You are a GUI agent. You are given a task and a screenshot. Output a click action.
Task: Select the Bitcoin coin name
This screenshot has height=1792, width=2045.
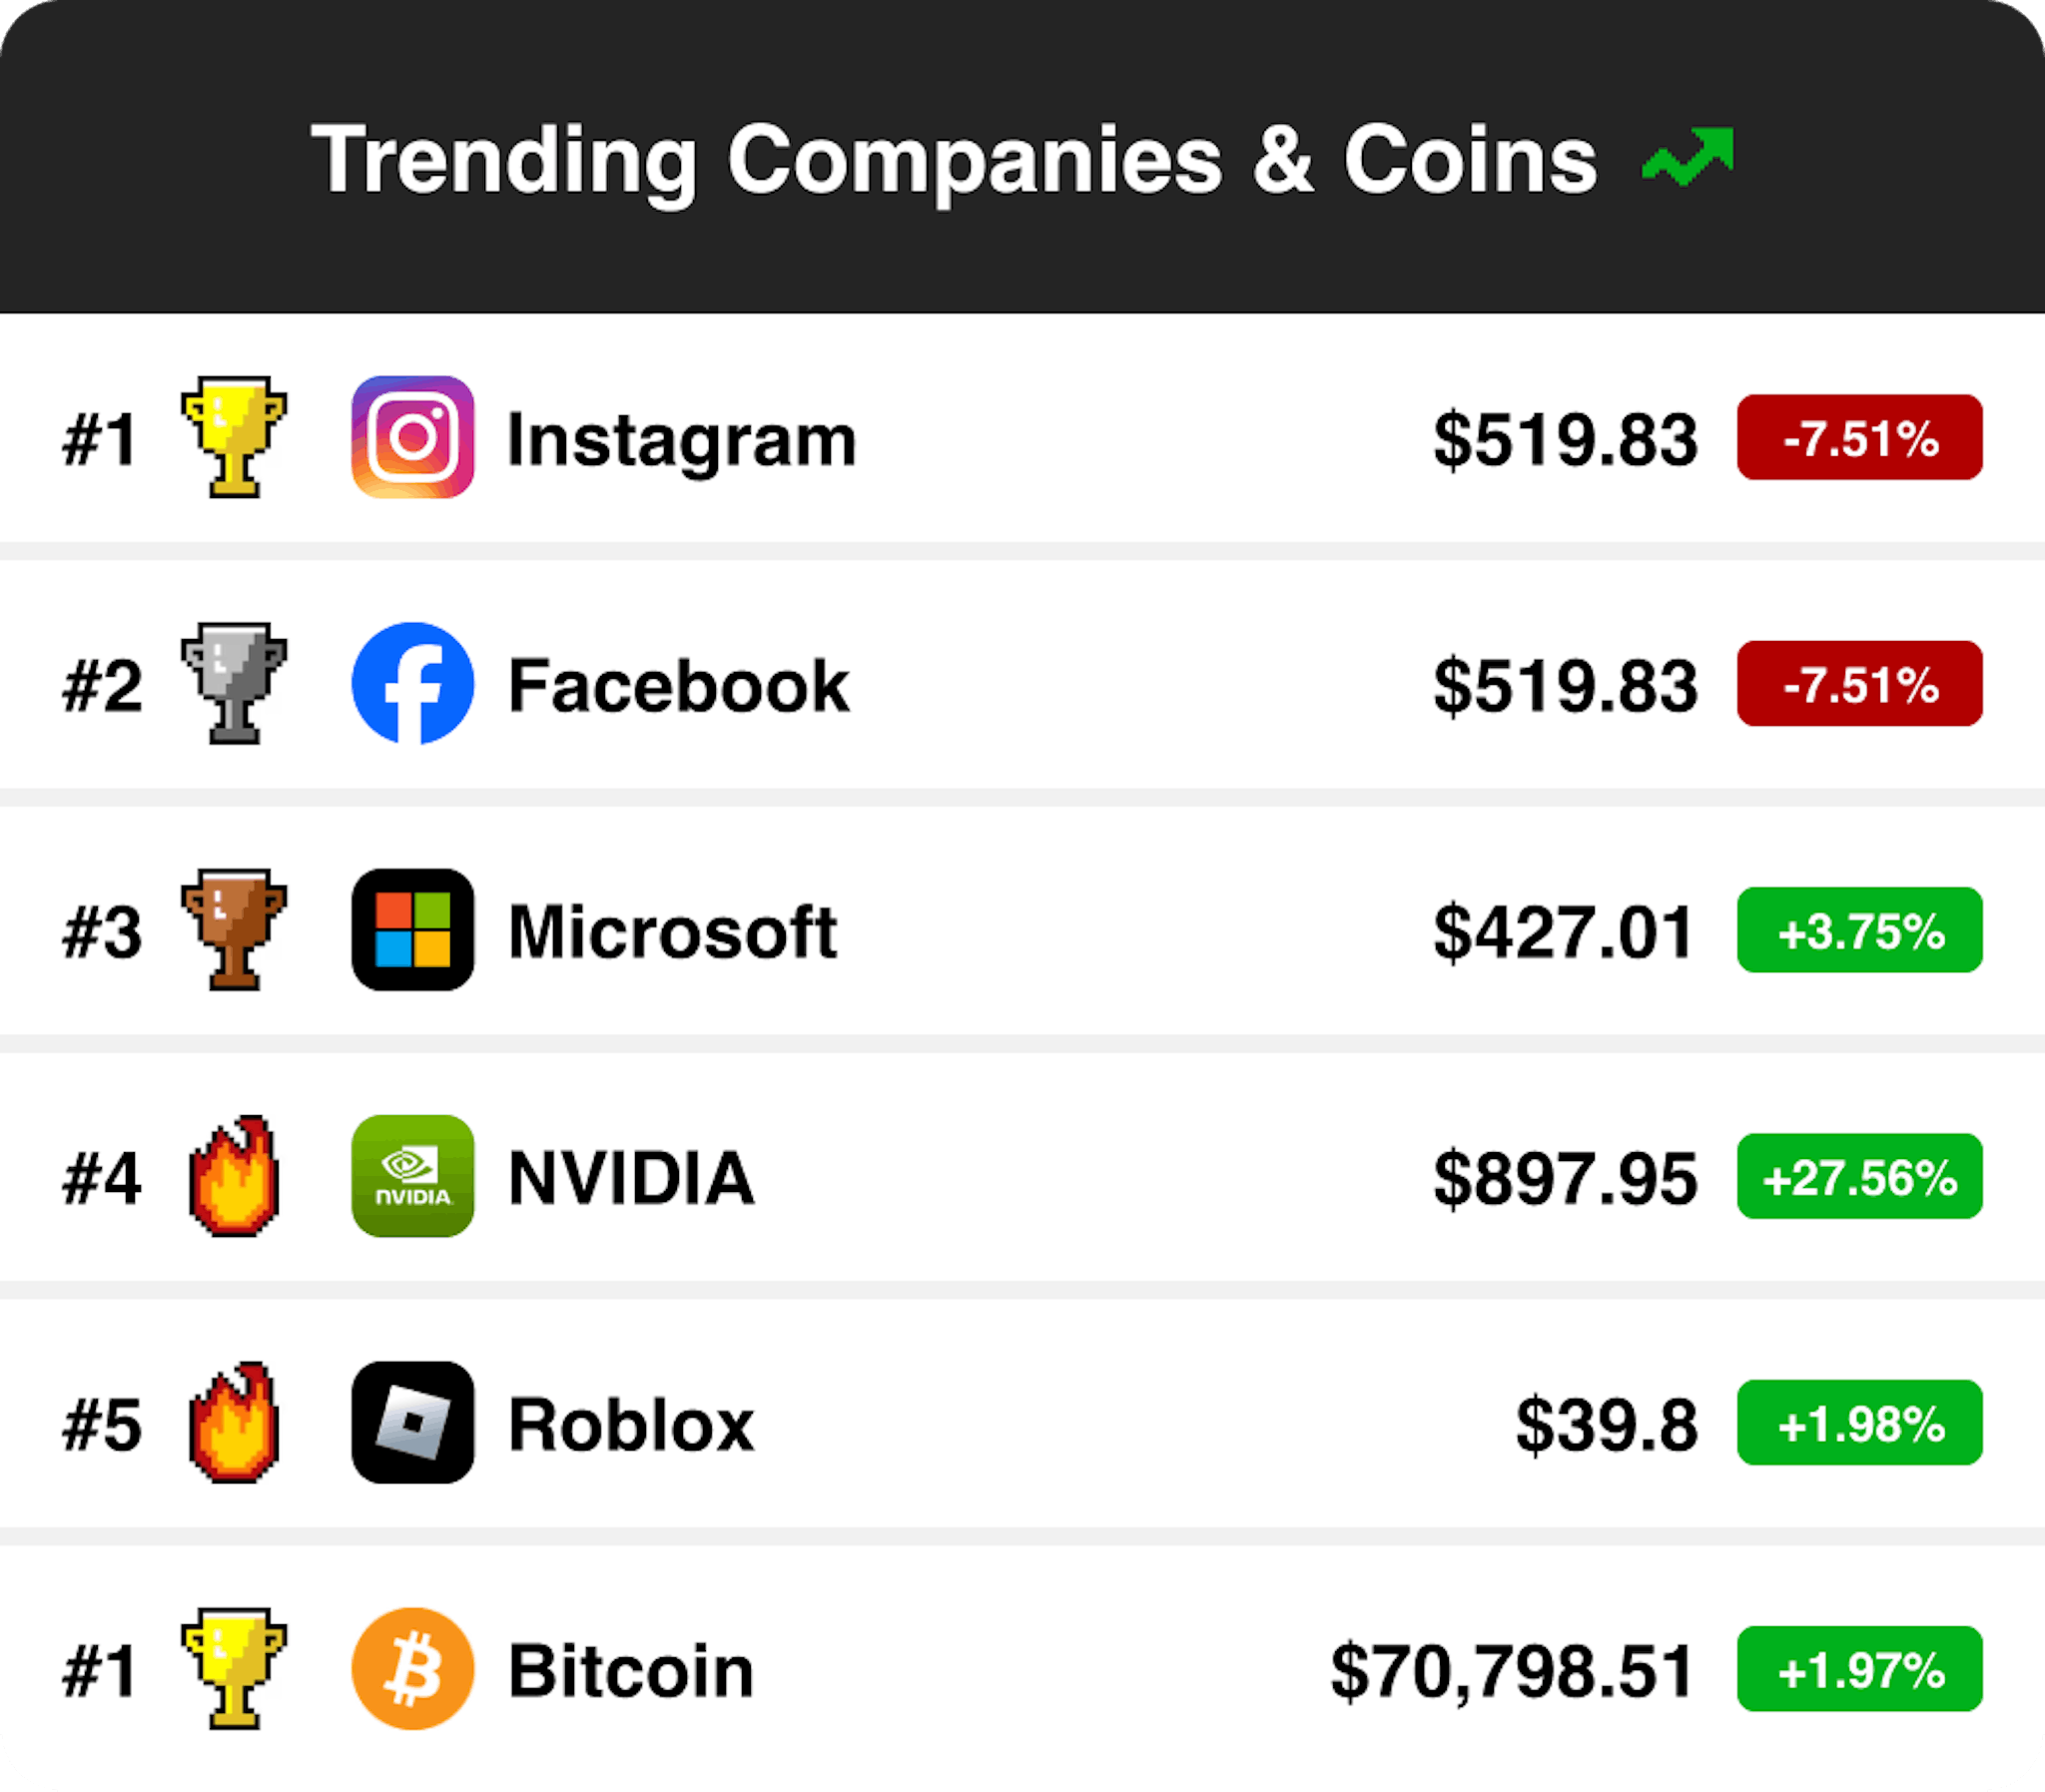(x=630, y=1671)
